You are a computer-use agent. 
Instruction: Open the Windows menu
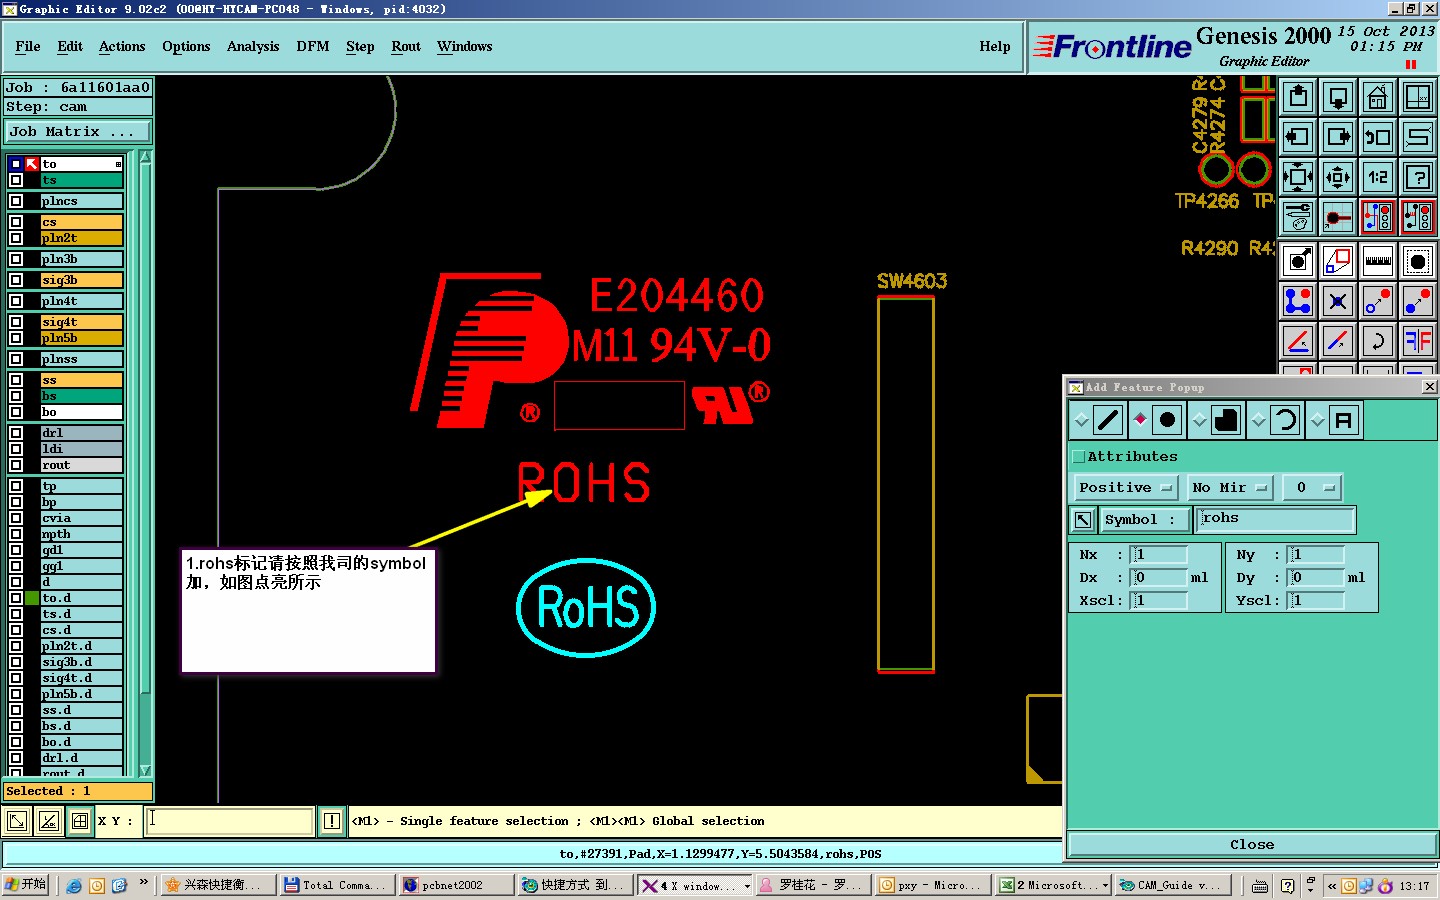[x=465, y=47]
